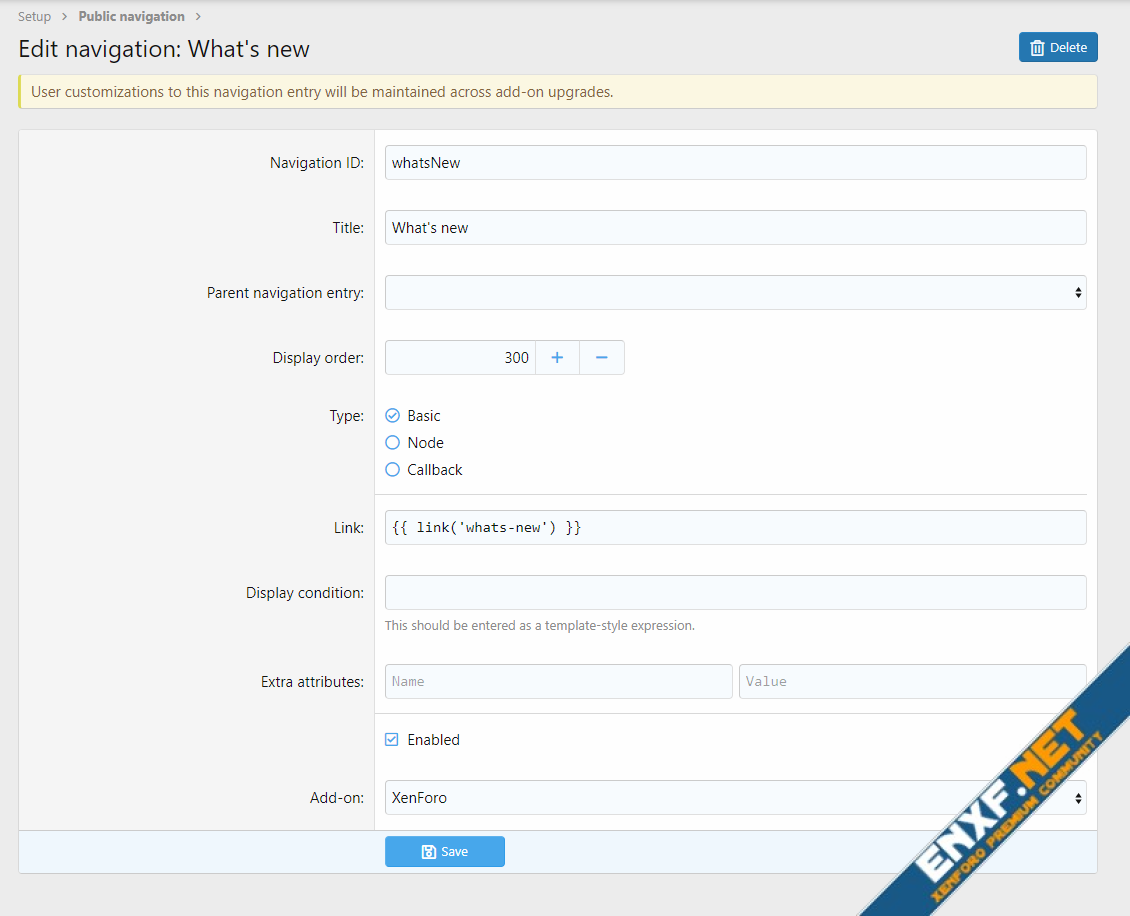
Task: Toggle the Enabled checkbox
Action: click(x=393, y=740)
